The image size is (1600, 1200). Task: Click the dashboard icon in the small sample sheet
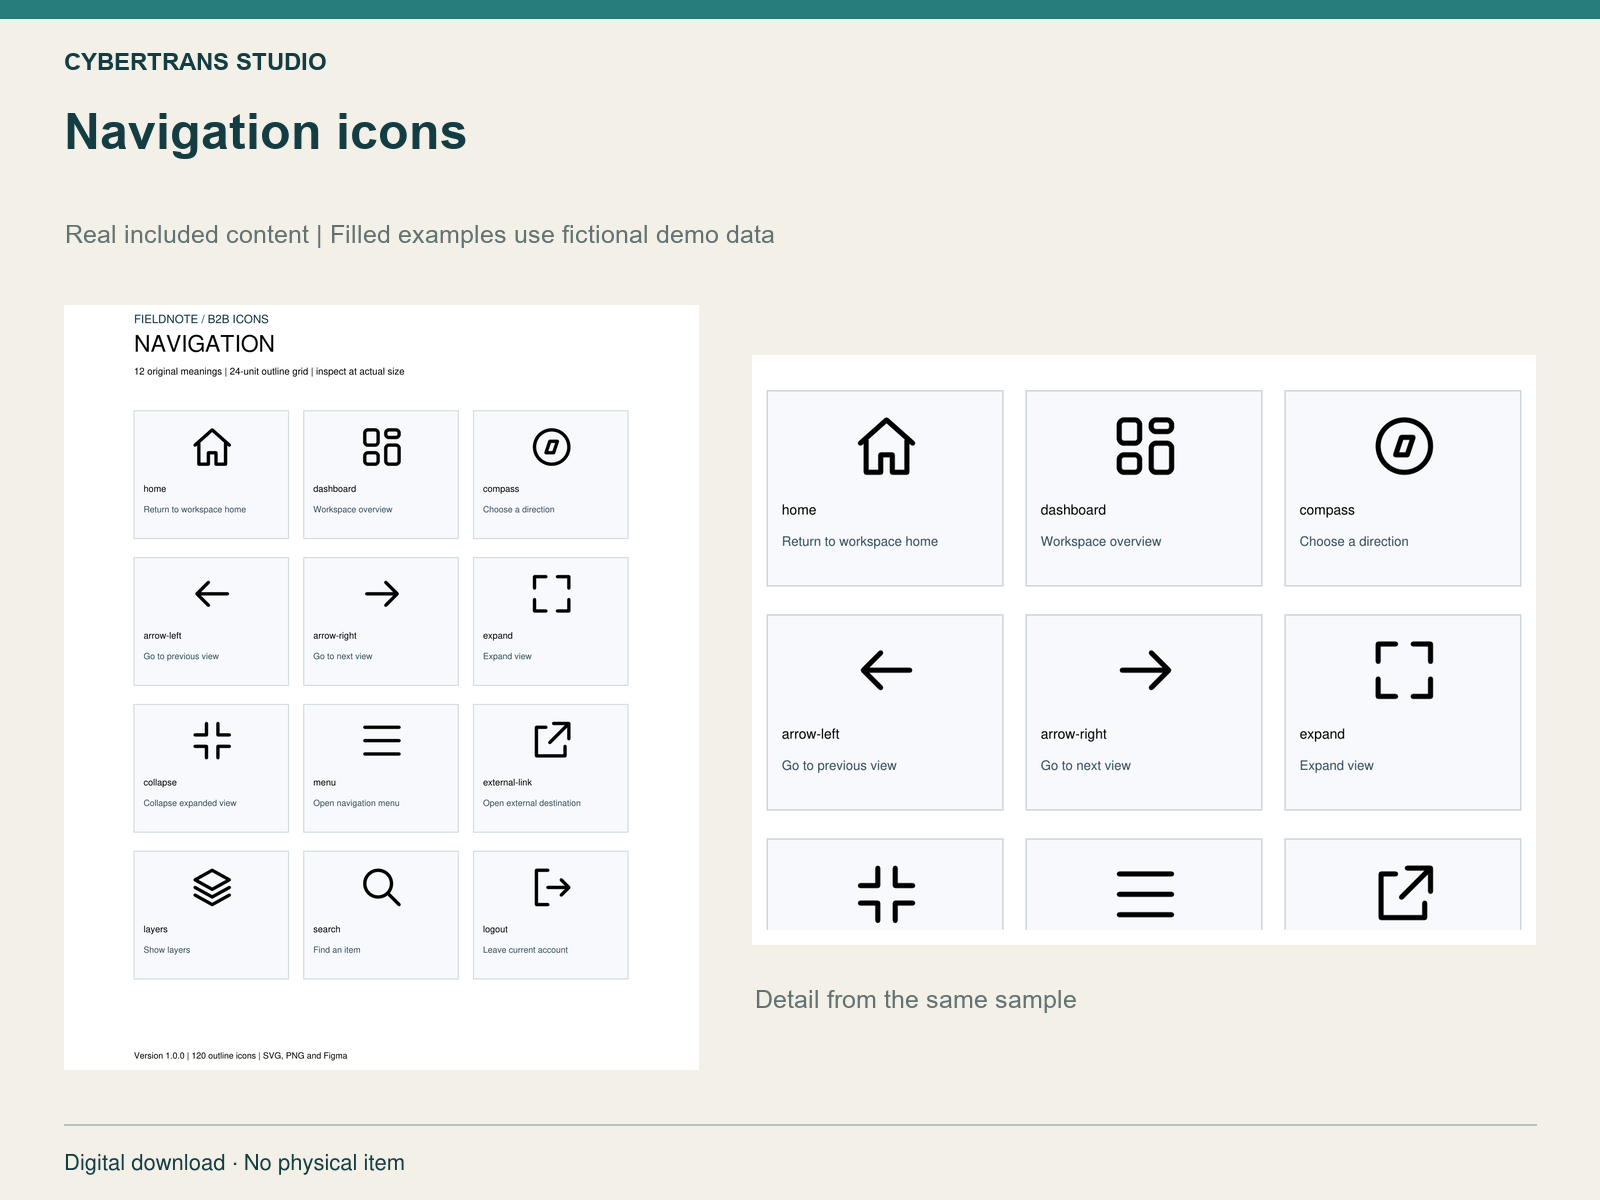point(382,447)
